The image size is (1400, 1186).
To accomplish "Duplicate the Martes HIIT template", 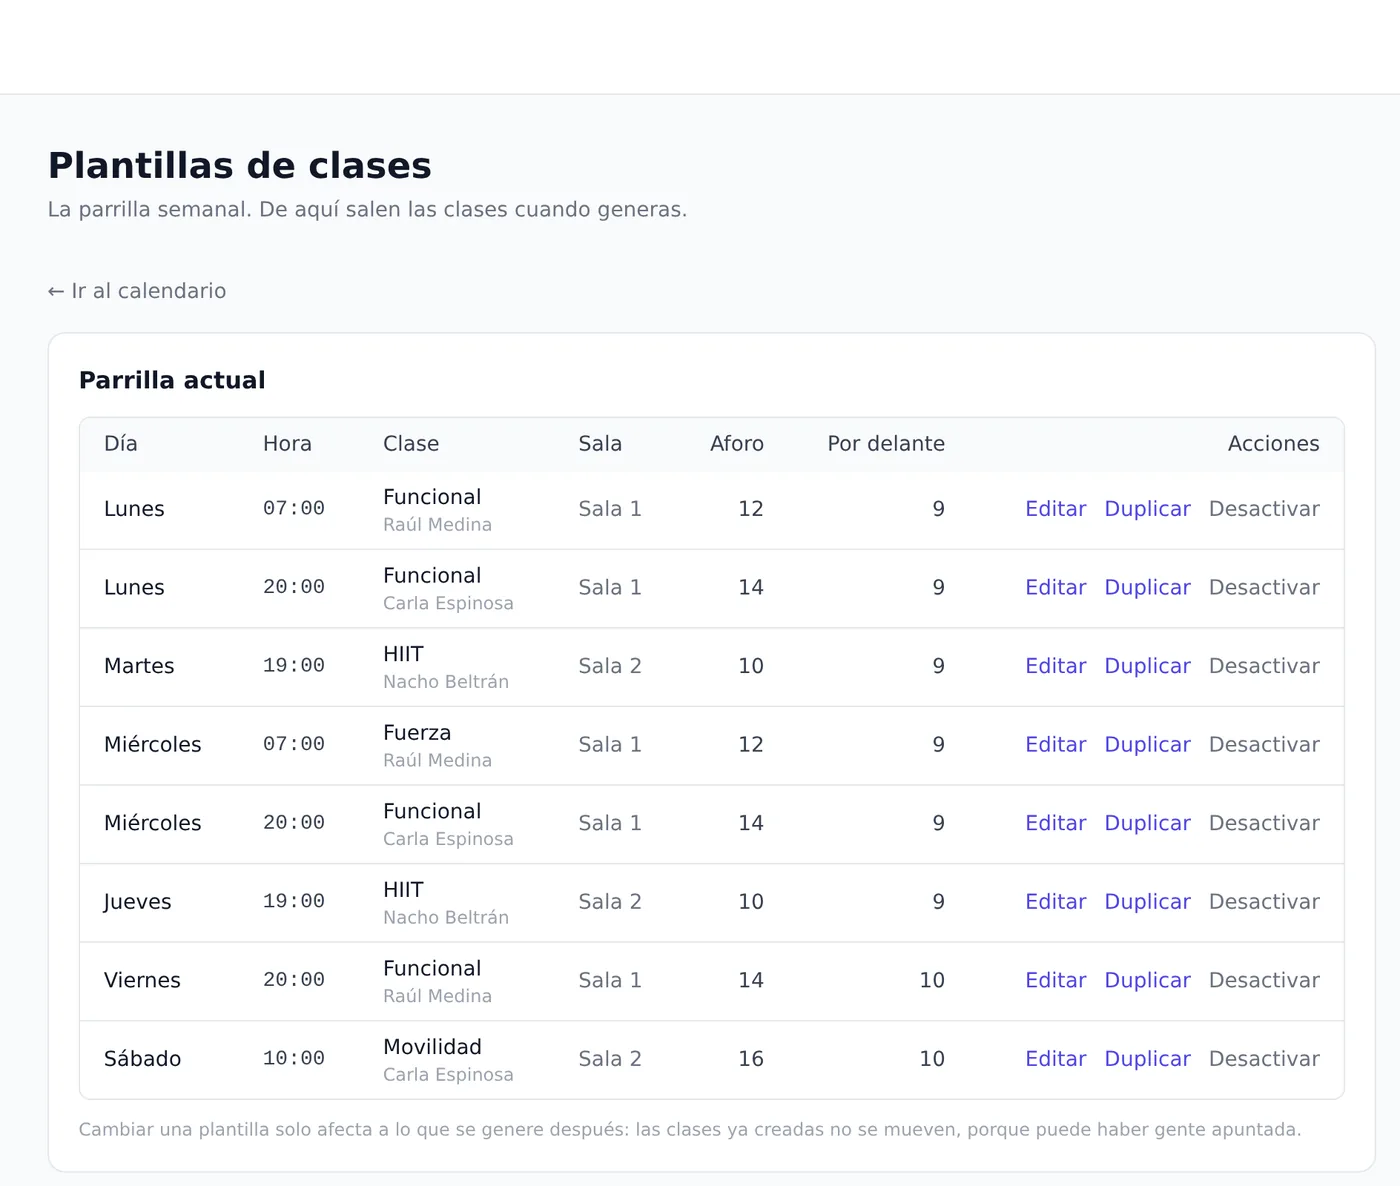I will pos(1147,666).
